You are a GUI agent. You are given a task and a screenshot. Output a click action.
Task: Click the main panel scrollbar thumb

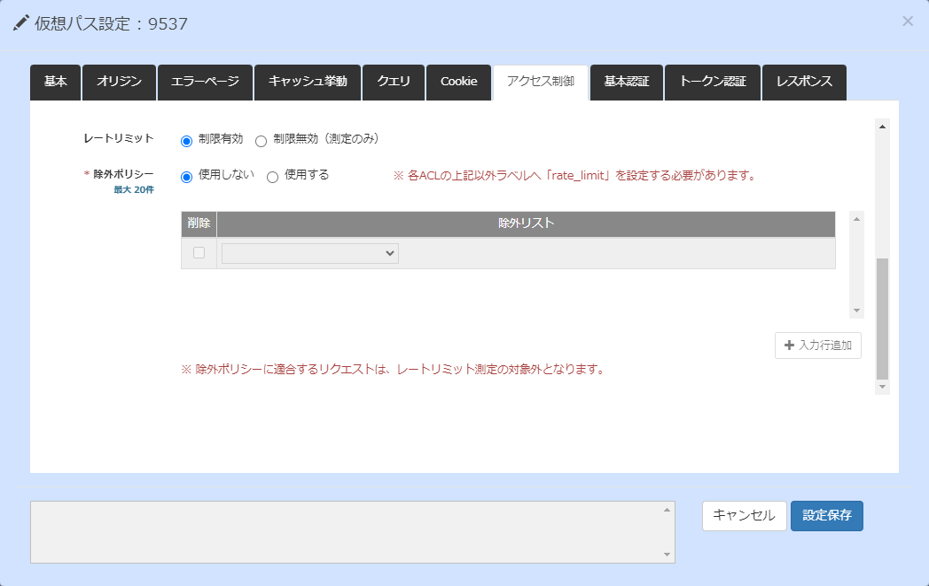[x=882, y=319]
